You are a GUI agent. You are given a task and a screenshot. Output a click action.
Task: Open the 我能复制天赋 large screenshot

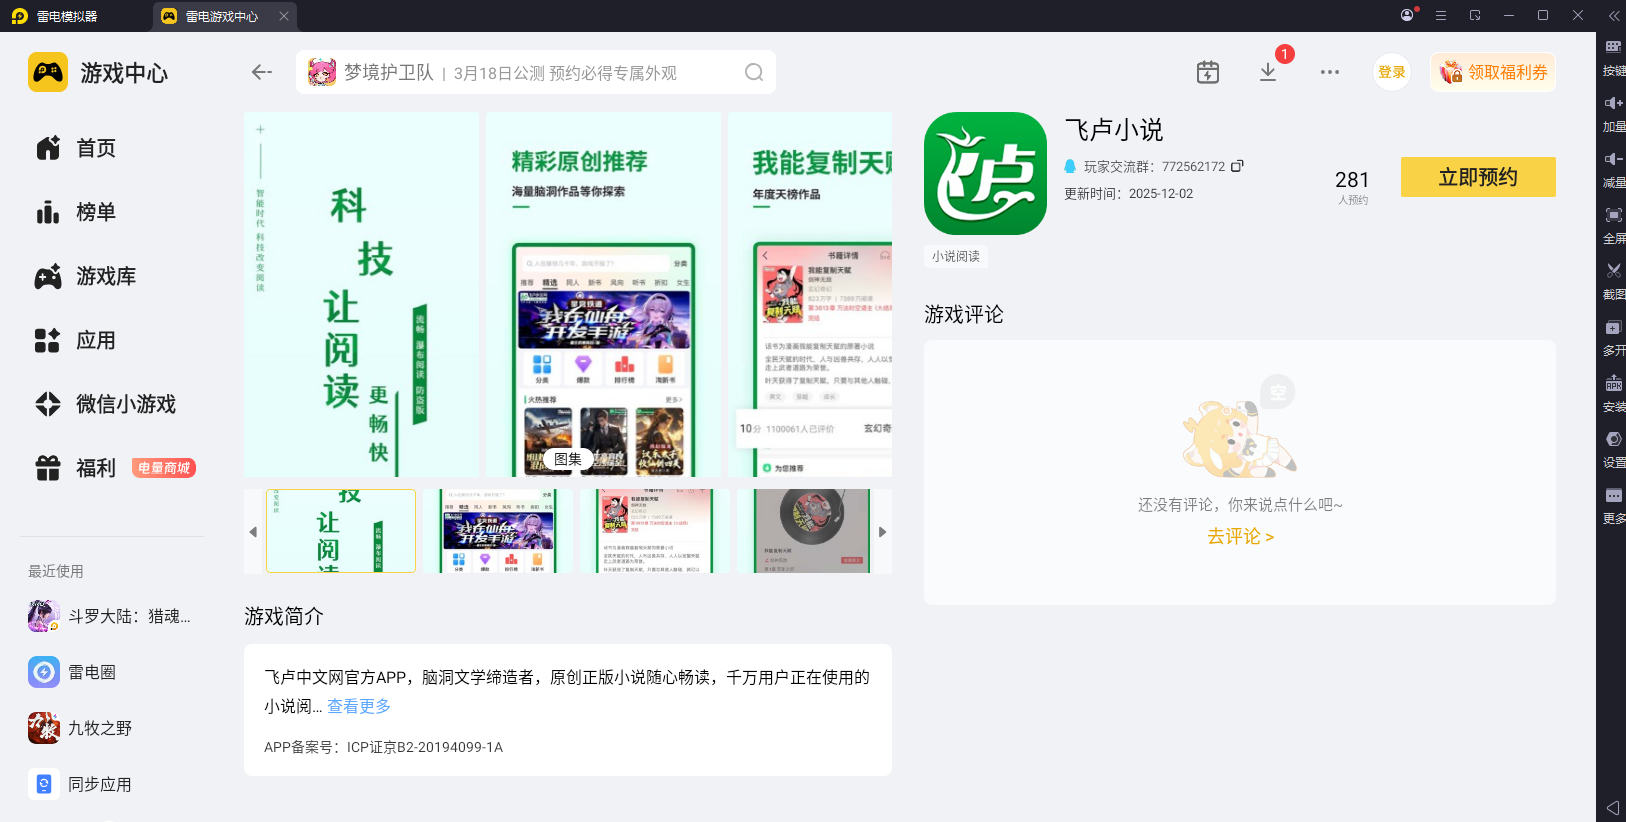point(810,294)
